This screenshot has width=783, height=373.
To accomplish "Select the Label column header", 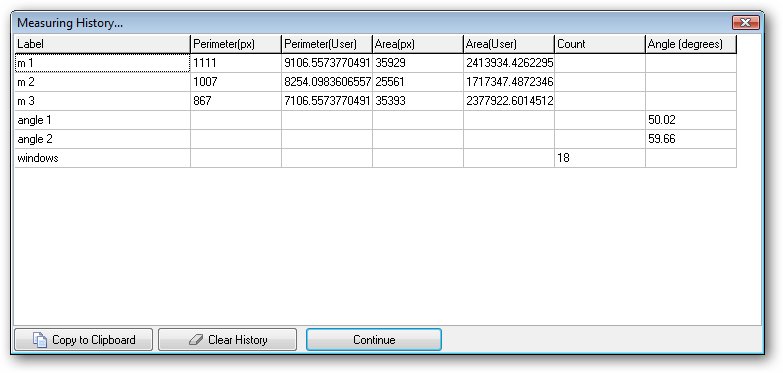I will tap(102, 44).
